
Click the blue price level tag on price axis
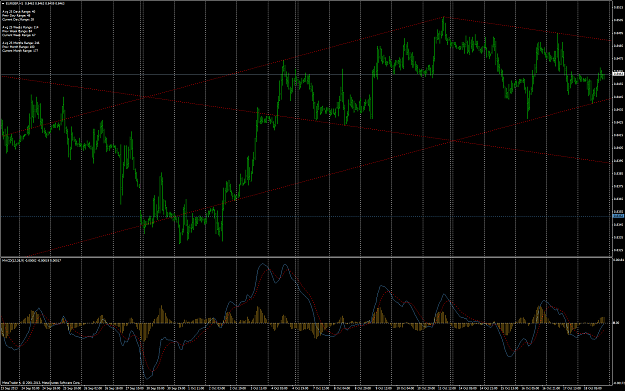click(x=618, y=216)
